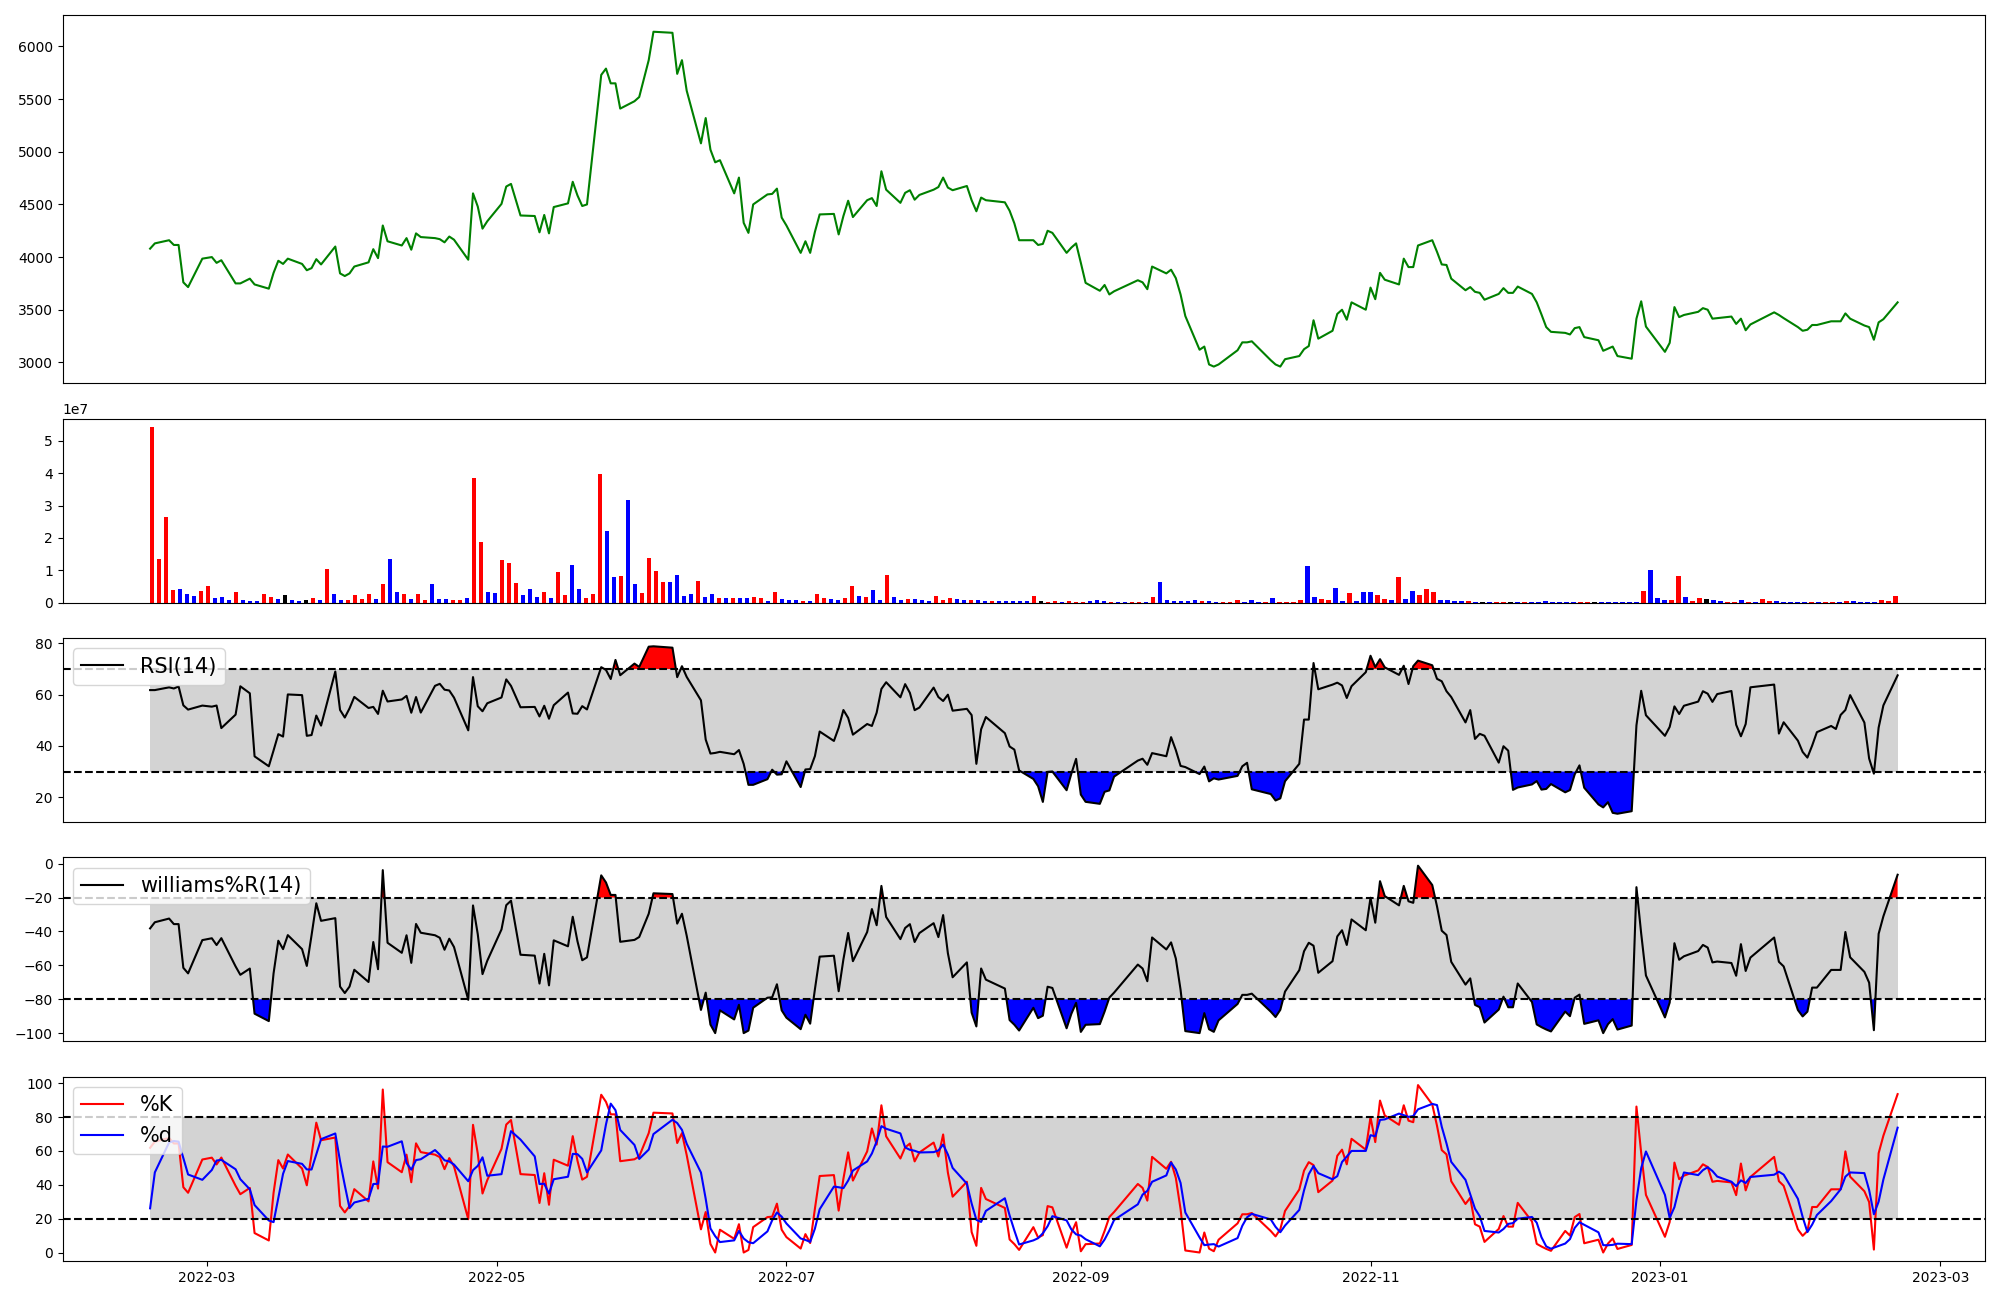Click the 2022-09 x-axis tick label
This screenshot has width=2000, height=1300.
pyautogui.click(x=1081, y=1277)
